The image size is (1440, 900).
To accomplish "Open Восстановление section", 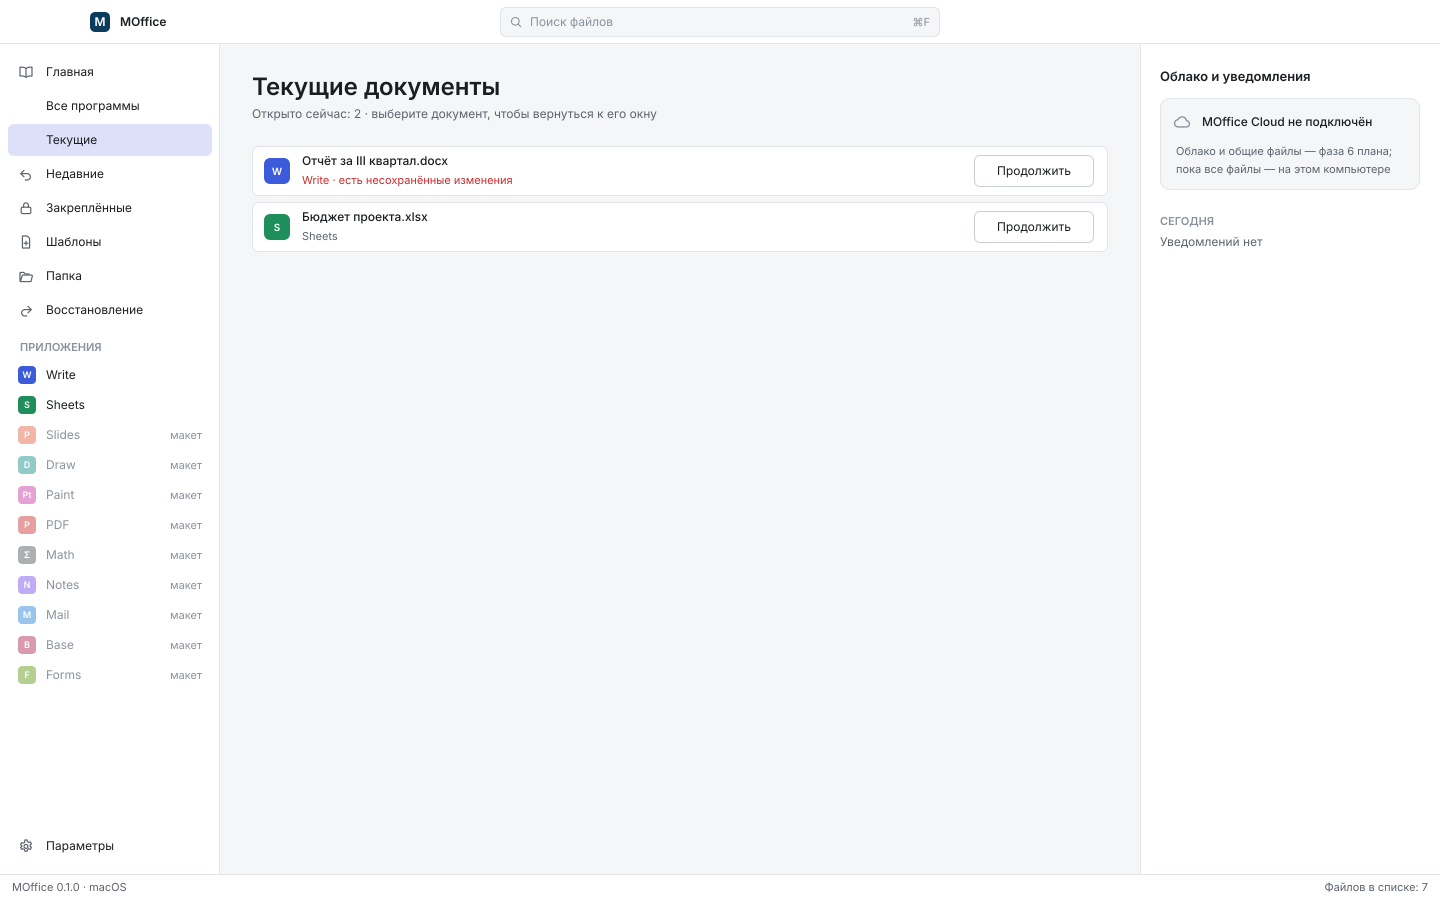I will click(x=110, y=310).
